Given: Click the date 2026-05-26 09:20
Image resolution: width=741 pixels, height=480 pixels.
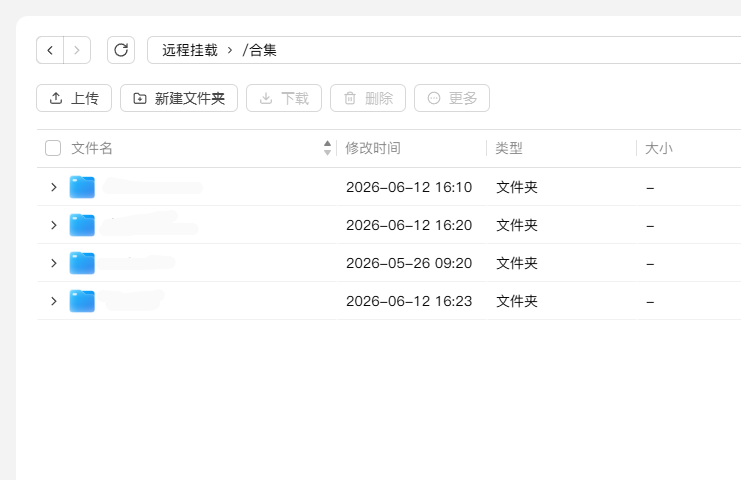Looking at the screenshot, I should (x=409, y=263).
